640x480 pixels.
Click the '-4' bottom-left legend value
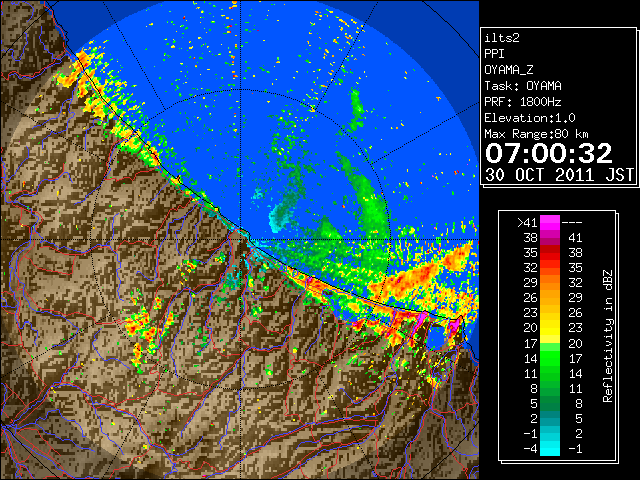tap(530, 449)
